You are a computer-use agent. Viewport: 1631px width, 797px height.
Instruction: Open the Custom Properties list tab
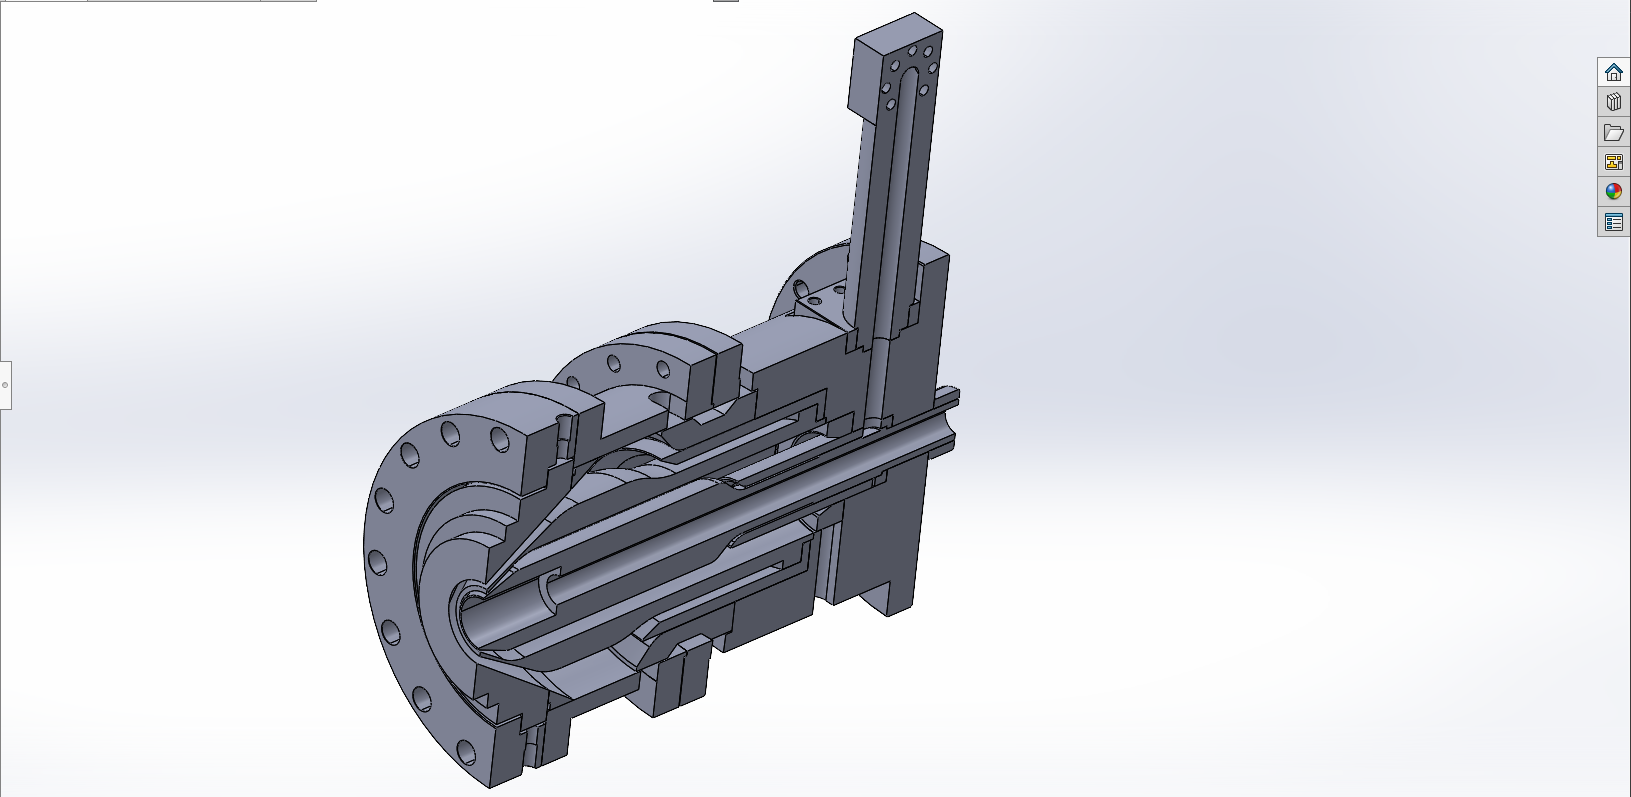coord(1613,222)
